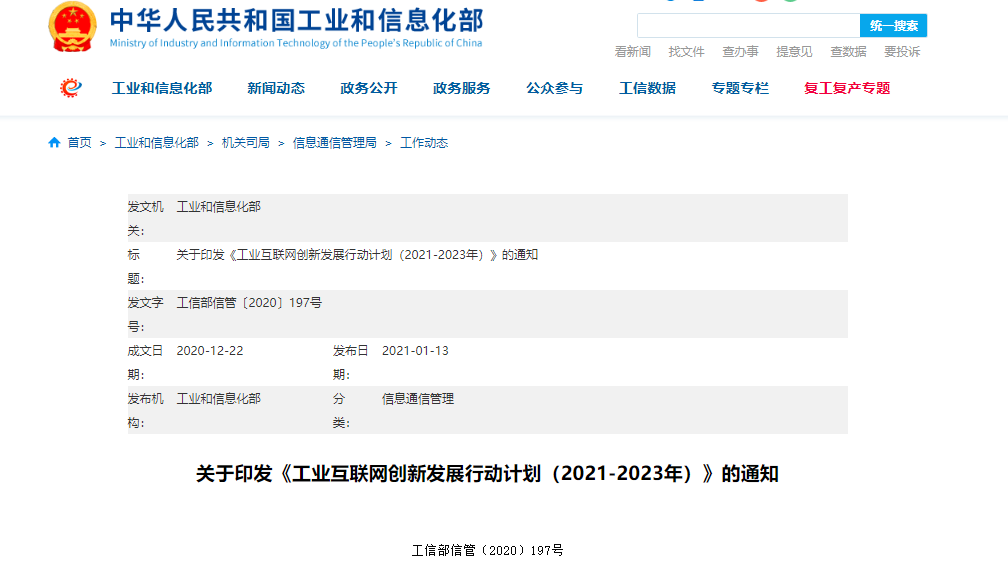Open the 查数据 link

coord(848,52)
